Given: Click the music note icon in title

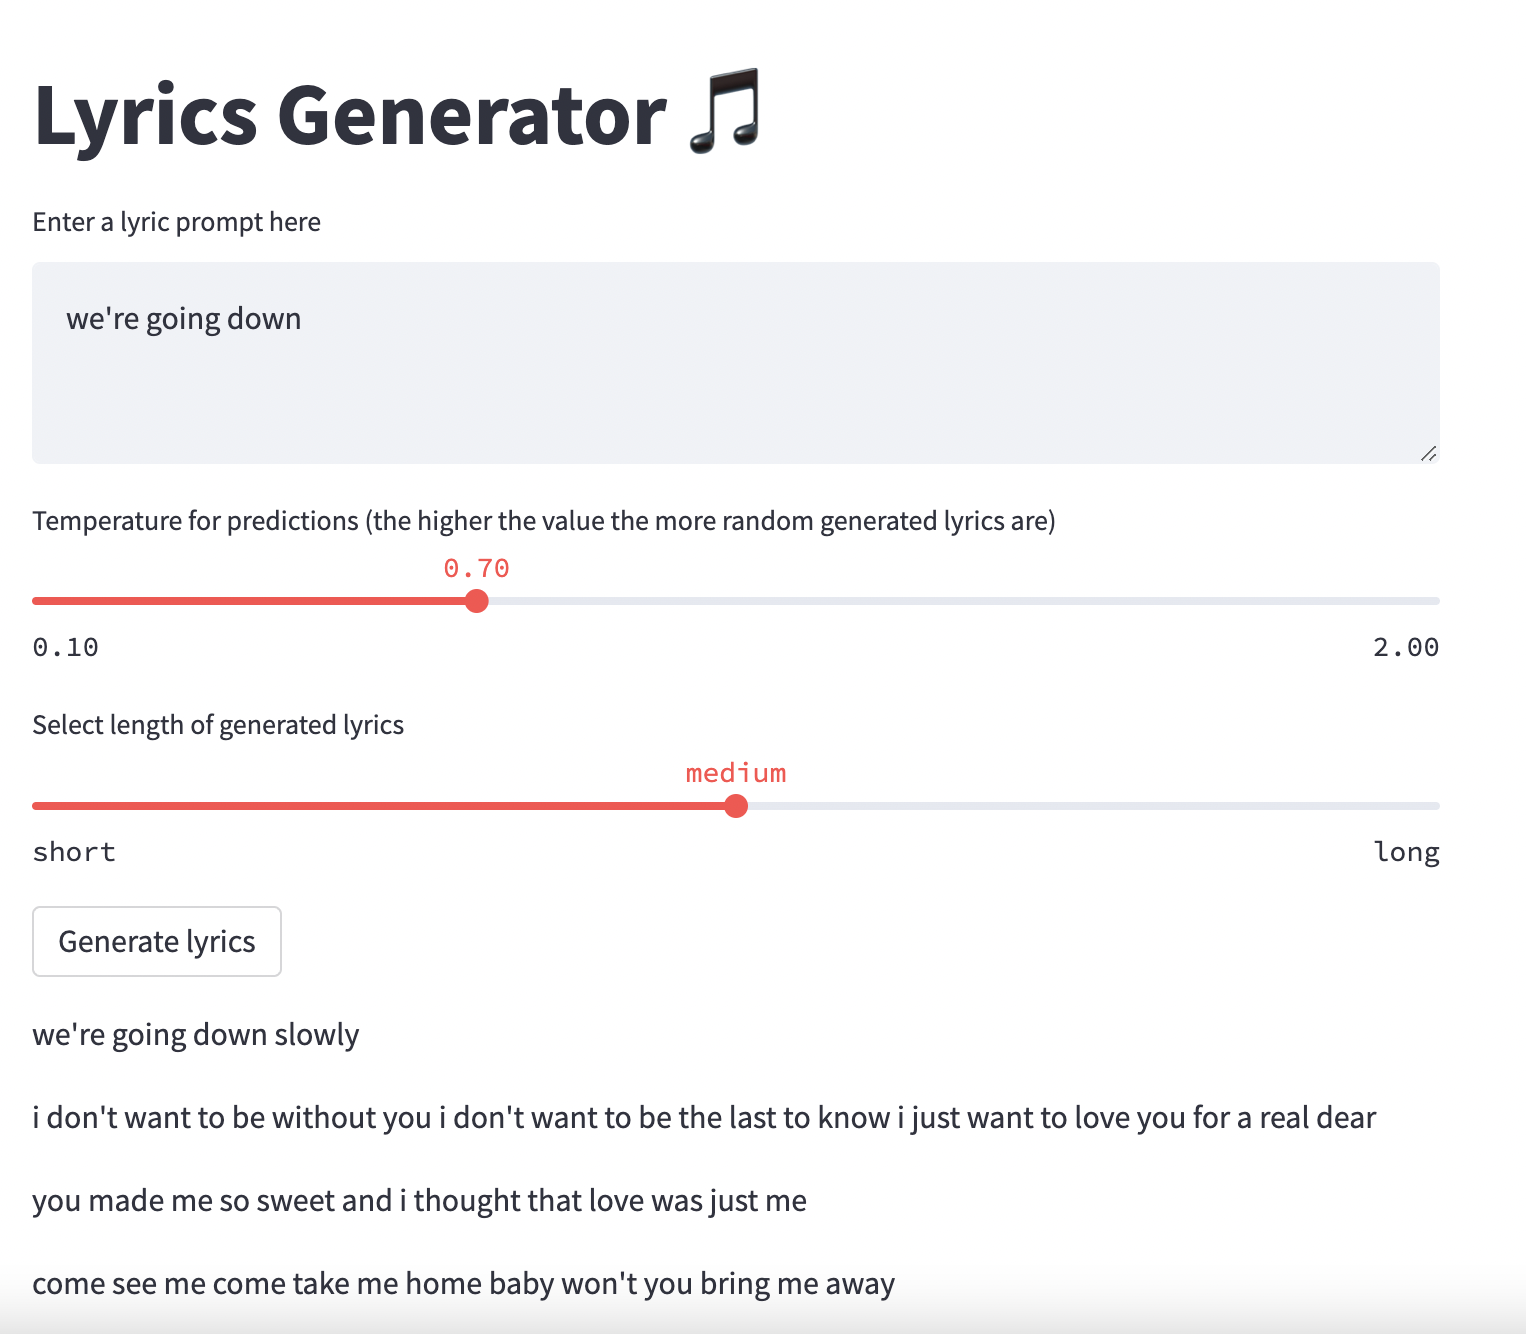Looking at the screenshot, I should [724, 113].
